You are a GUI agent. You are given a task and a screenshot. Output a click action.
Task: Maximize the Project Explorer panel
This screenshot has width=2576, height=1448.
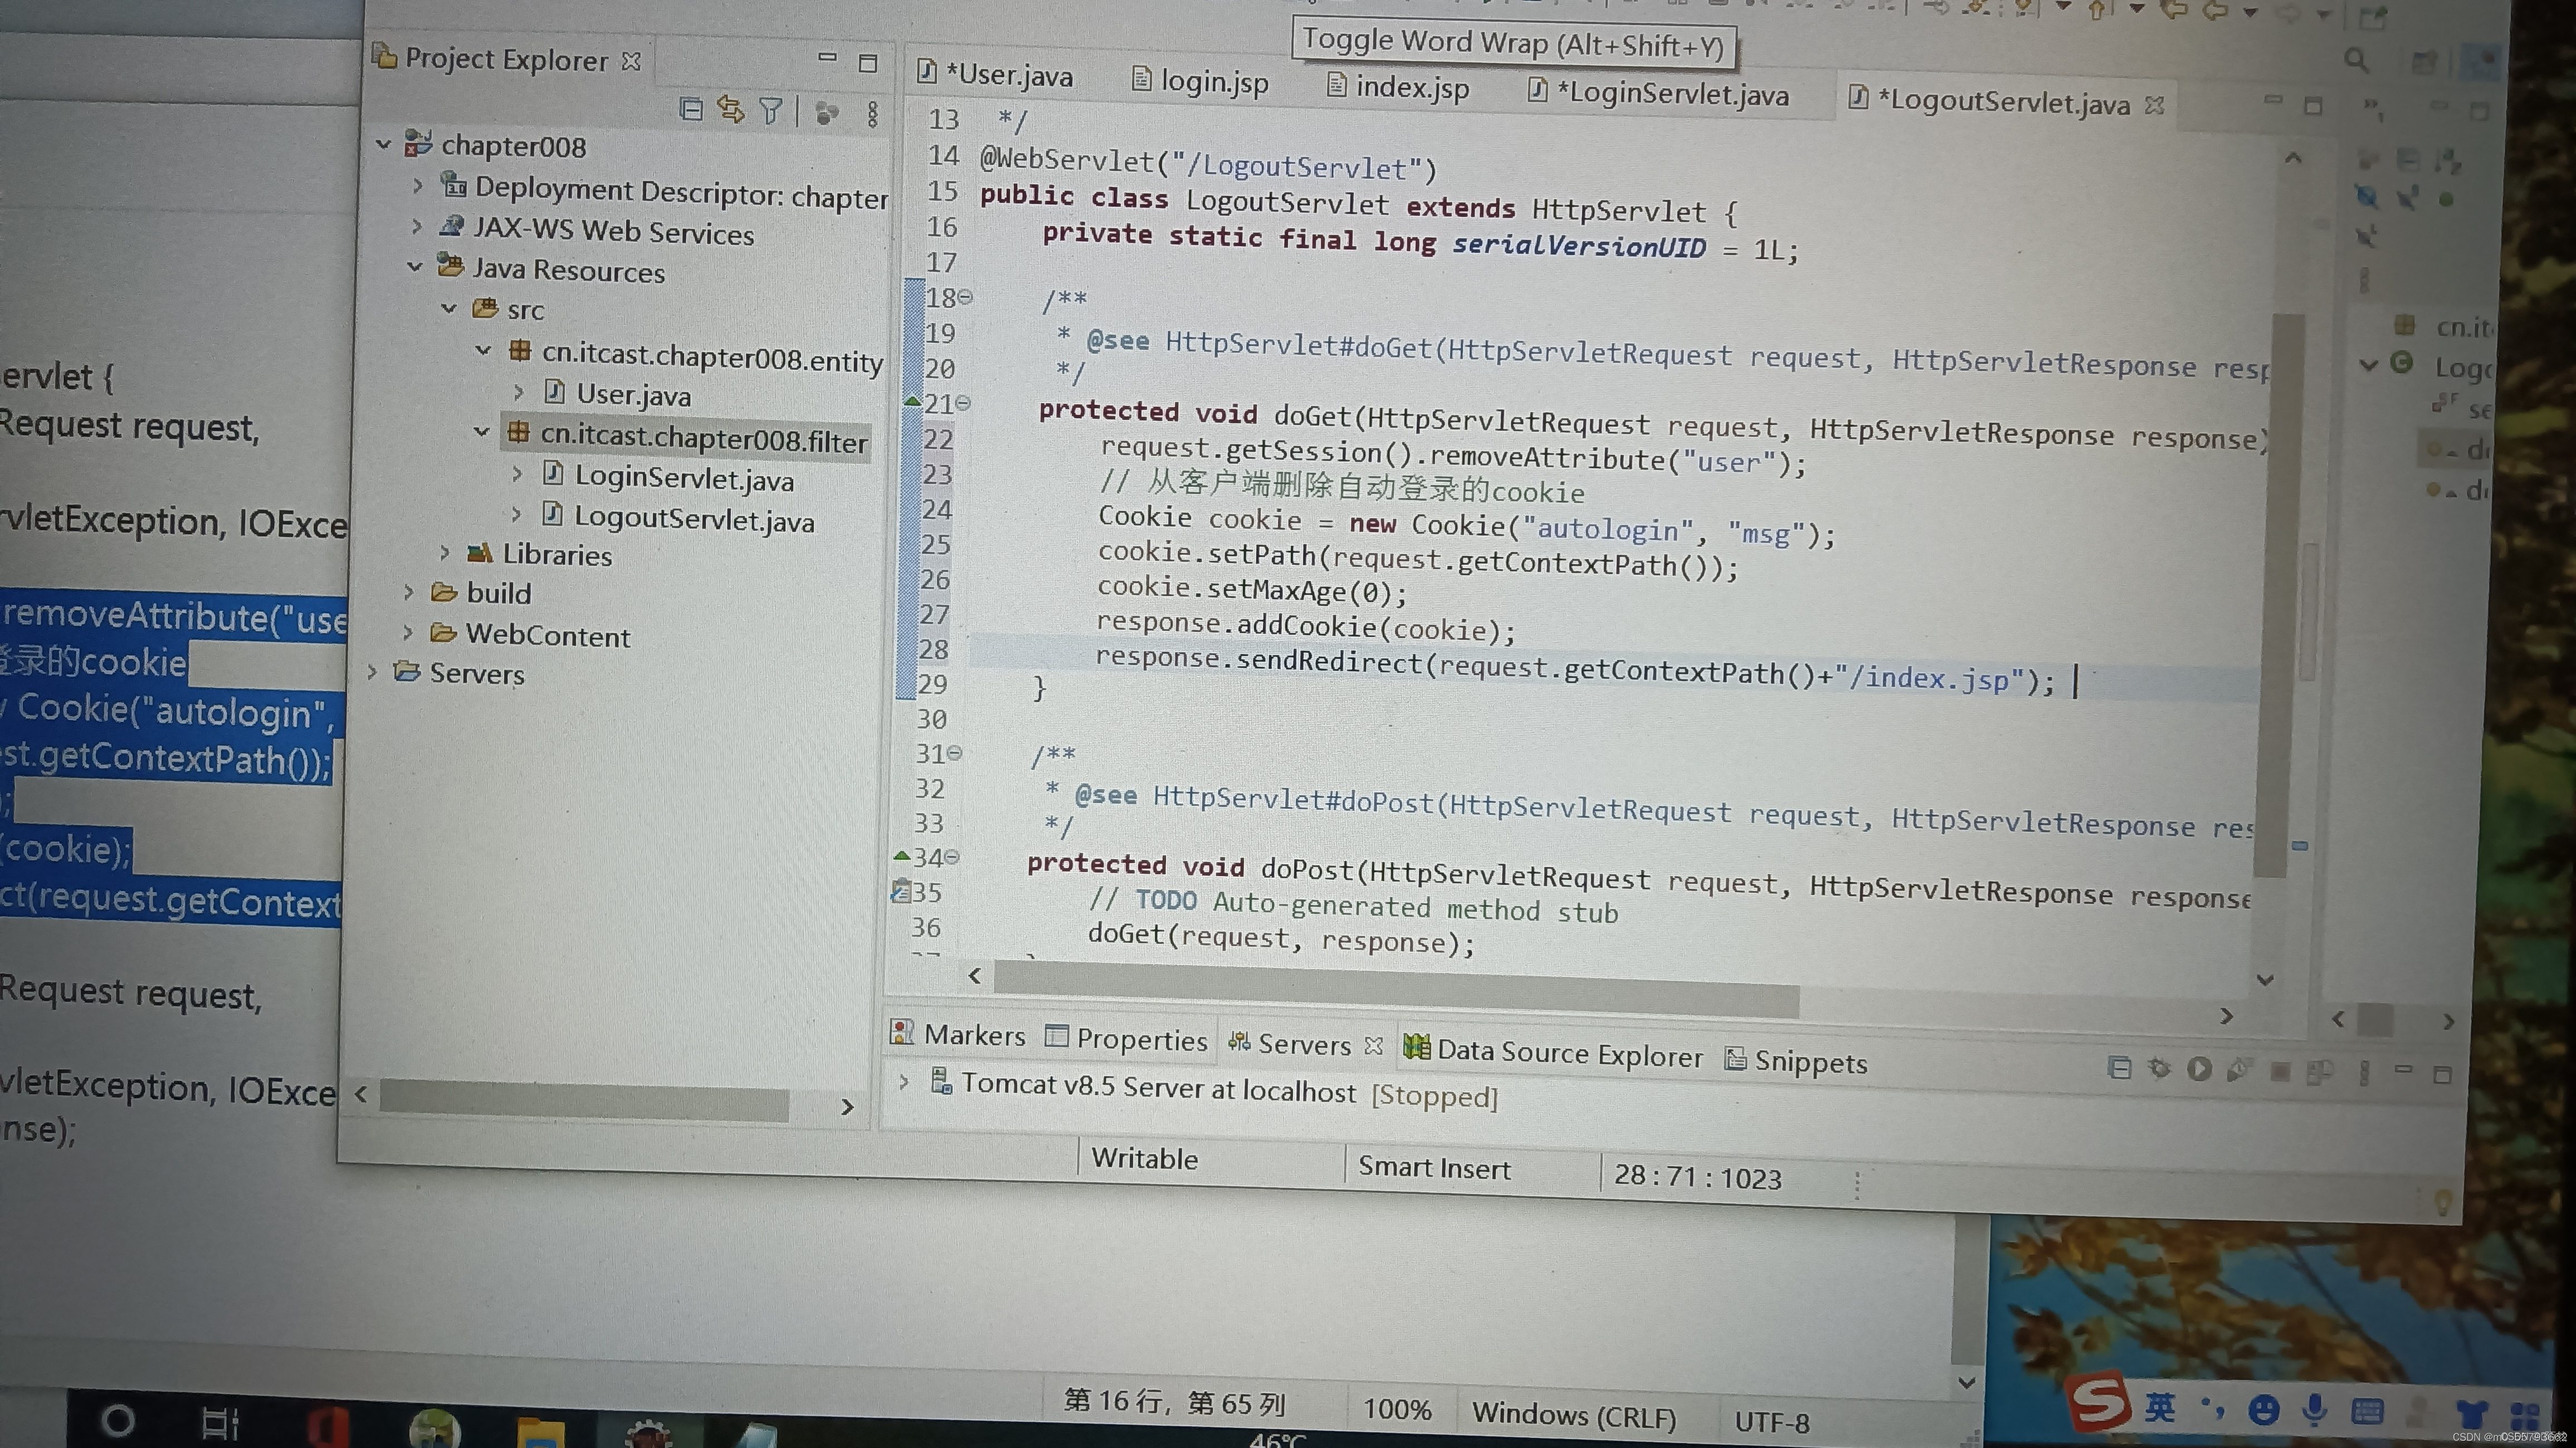(x=868, y=63)
